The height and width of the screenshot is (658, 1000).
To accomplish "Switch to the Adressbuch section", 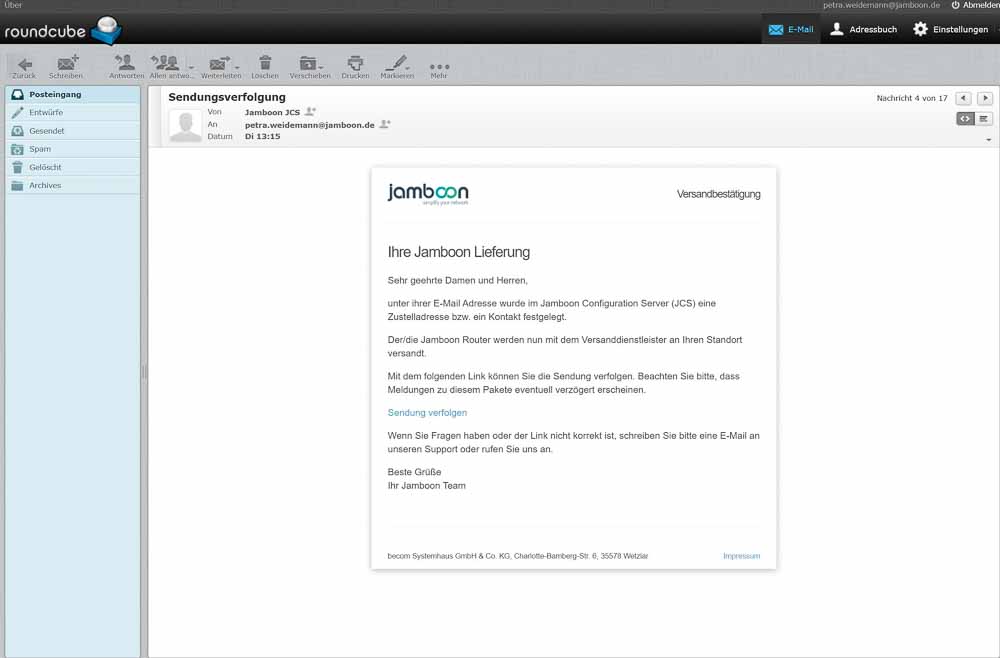I will pos(864,29).
